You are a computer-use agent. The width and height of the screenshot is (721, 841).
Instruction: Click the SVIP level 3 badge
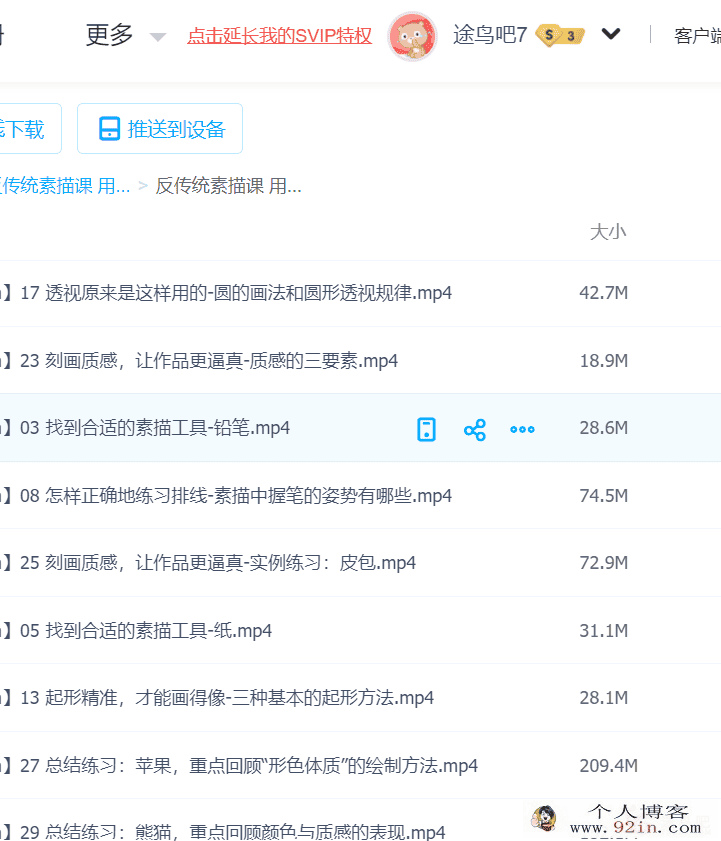tap(560, 35)
